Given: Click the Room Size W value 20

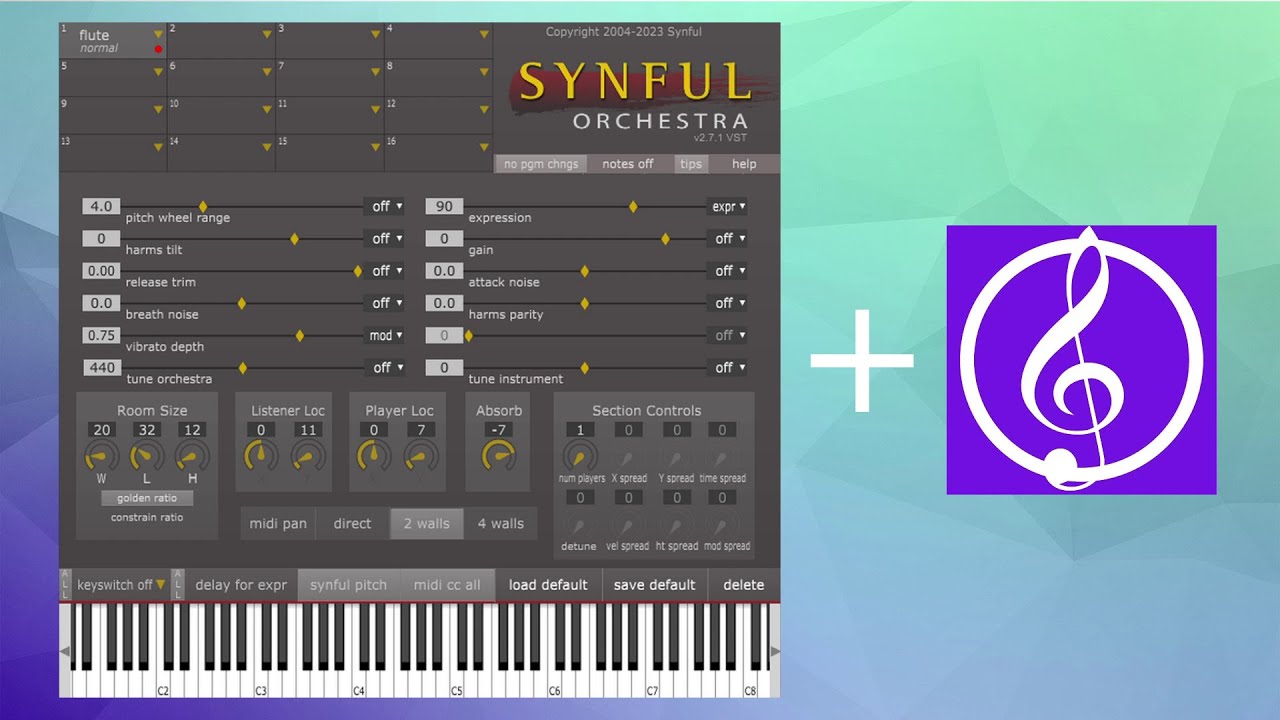Looking at the screenshot, I should pos(101,430).
